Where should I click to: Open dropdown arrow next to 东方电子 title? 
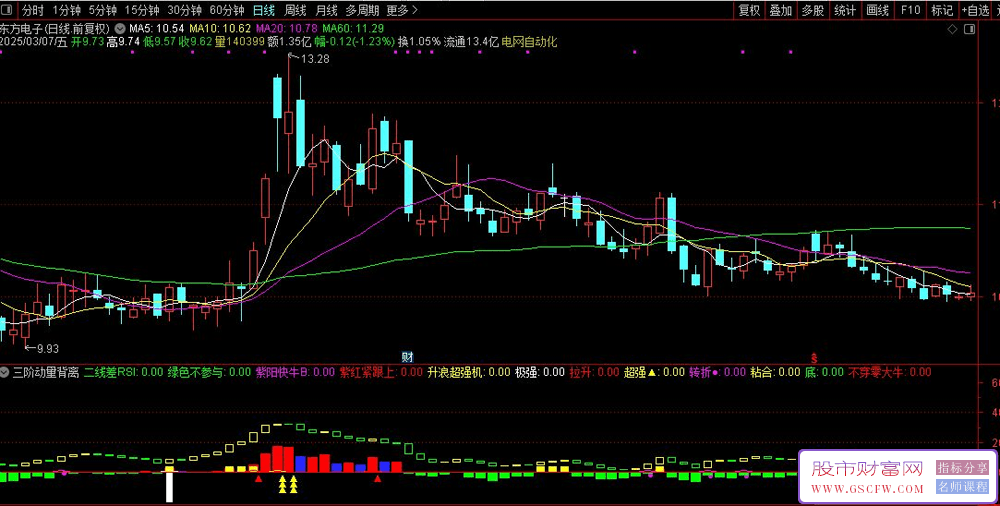[x=121, y=29]
